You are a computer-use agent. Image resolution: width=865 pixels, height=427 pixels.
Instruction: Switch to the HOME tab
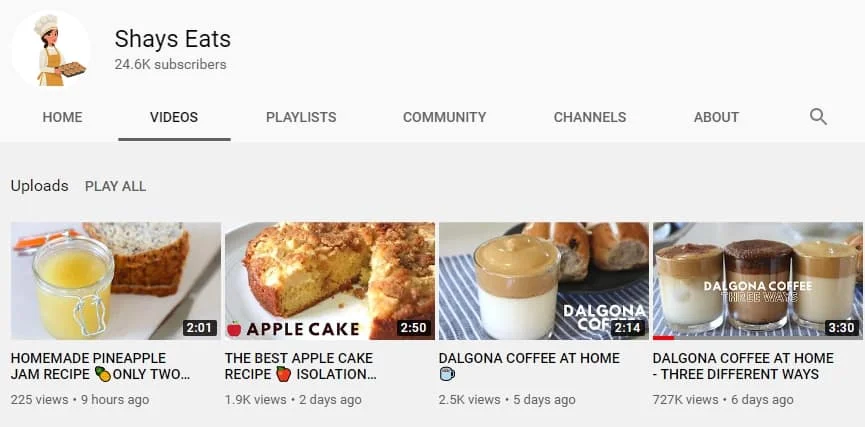coord(62,117)
